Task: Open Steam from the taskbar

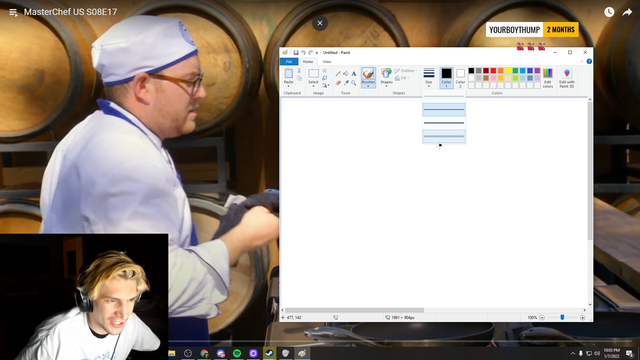Action: 269,353
